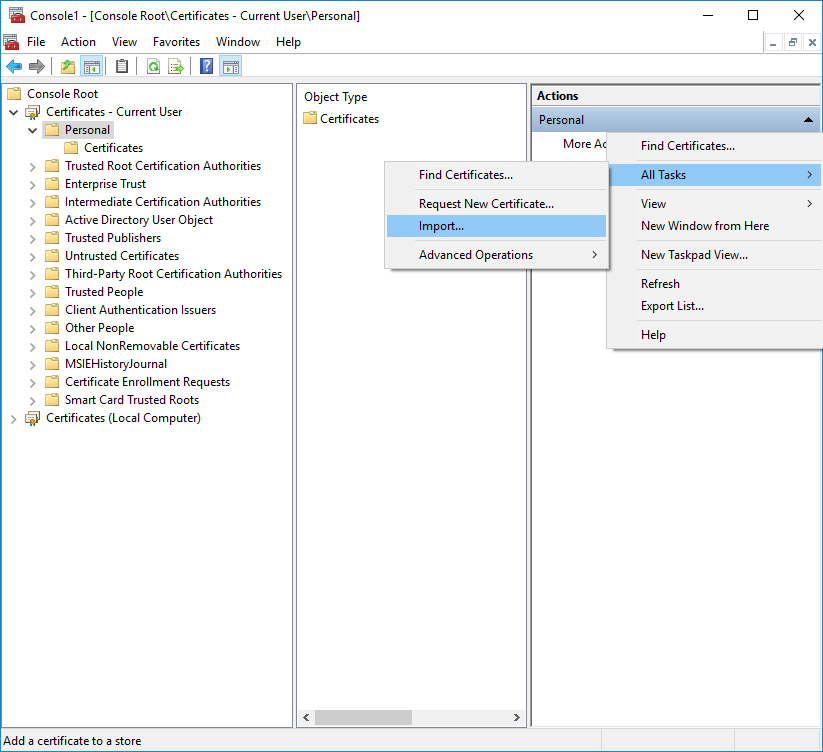This screenshot has height=752, width=823.
Task: Click the green Refresh toolbar icon
Action: click(153, 67)
